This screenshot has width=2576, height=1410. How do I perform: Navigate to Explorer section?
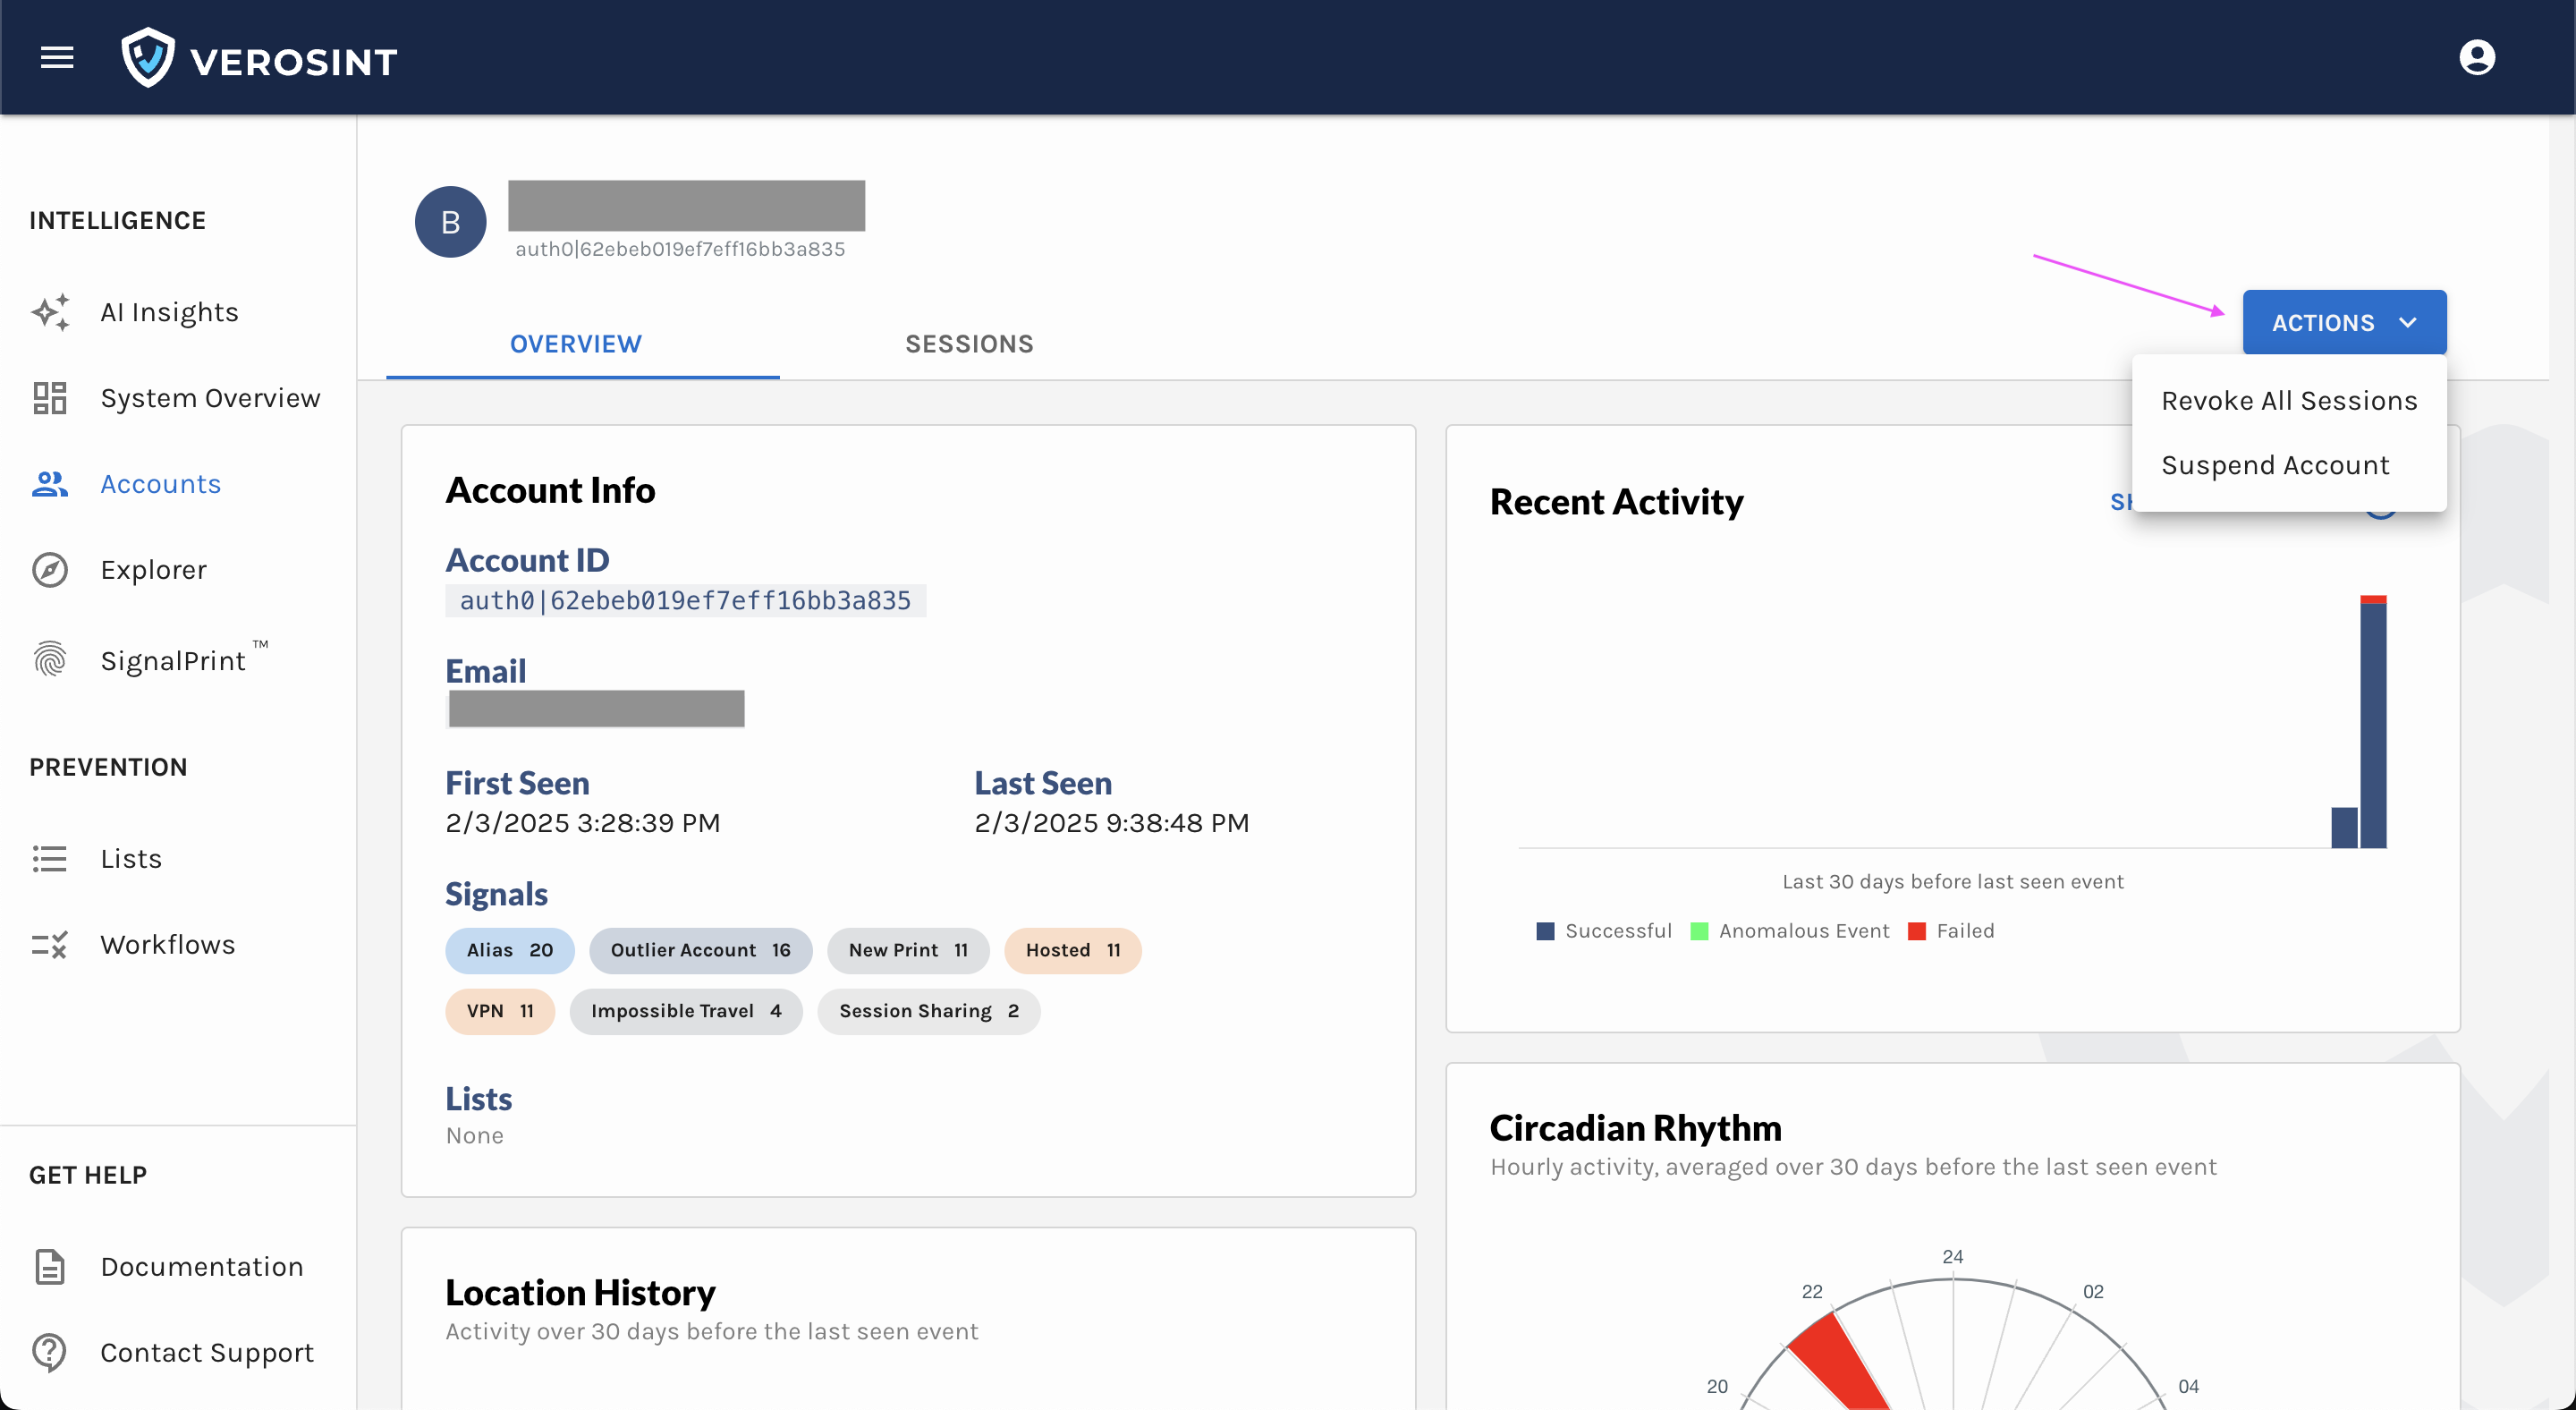coord(151,568)
